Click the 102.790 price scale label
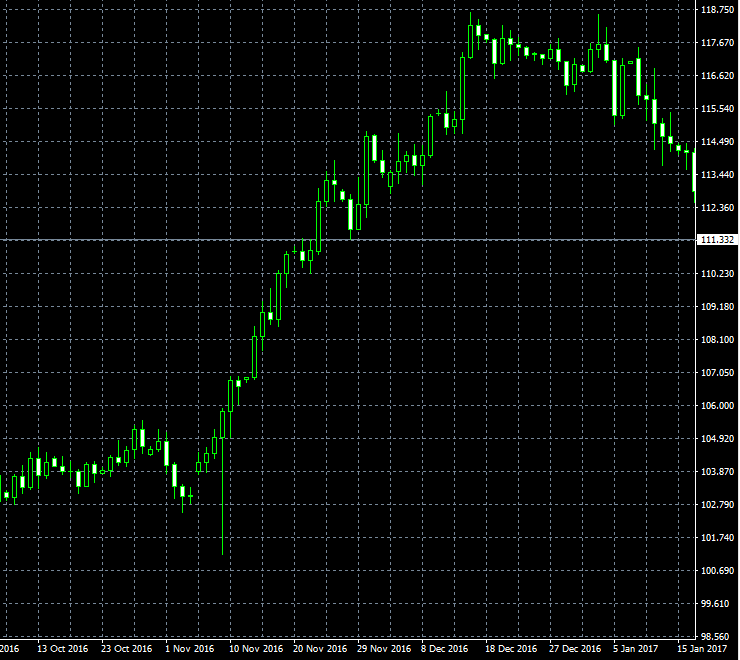The height and width of the screenshot is (660, 740). point(717,505)
